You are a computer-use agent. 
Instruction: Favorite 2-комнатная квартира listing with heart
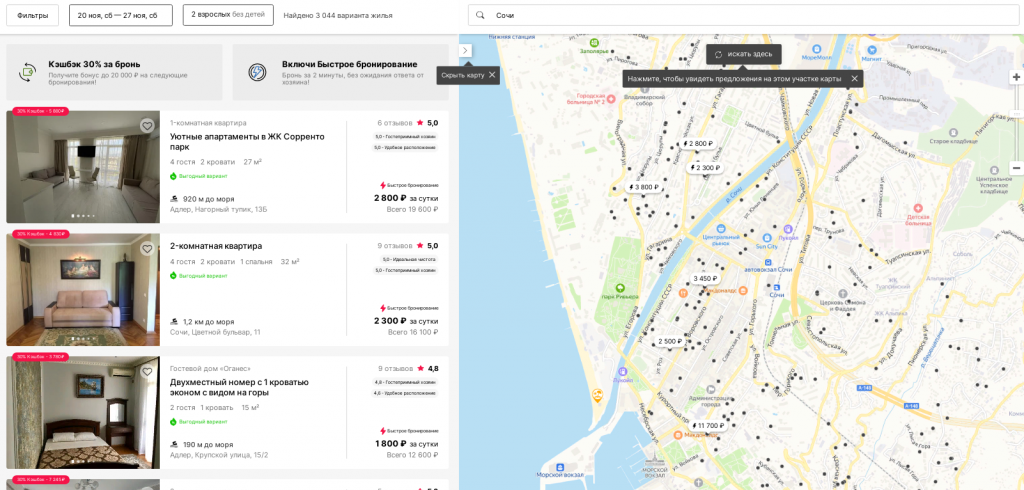coord(147,248)
